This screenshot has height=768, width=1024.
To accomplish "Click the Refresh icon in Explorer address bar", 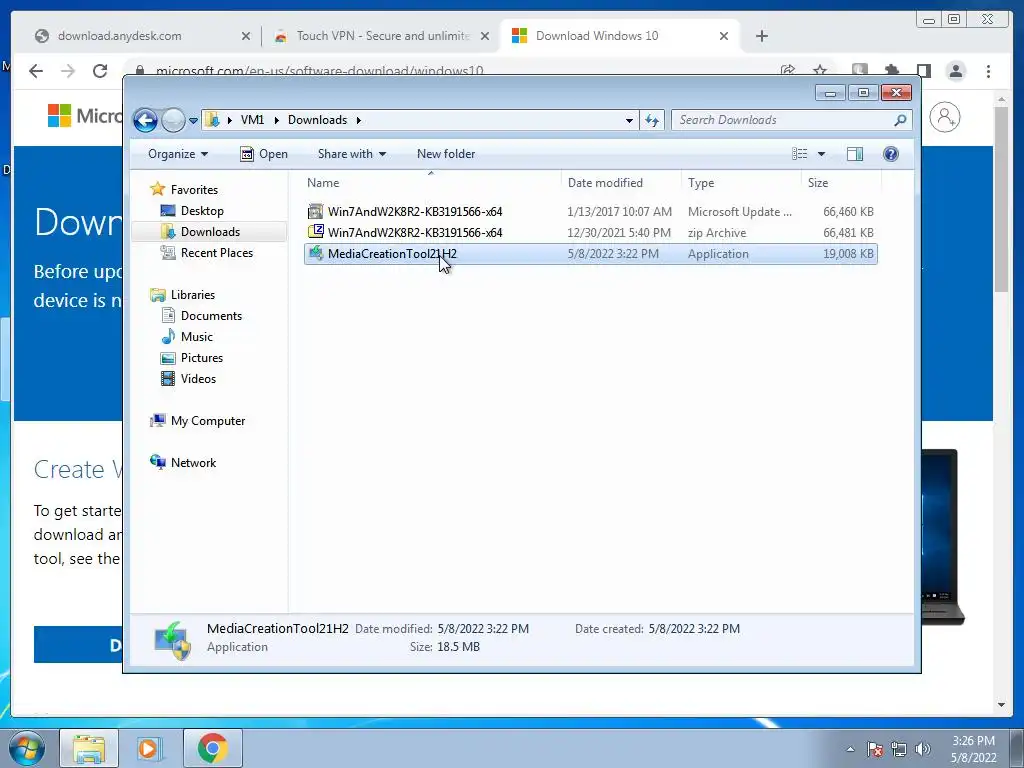I will tap(652, 120).
